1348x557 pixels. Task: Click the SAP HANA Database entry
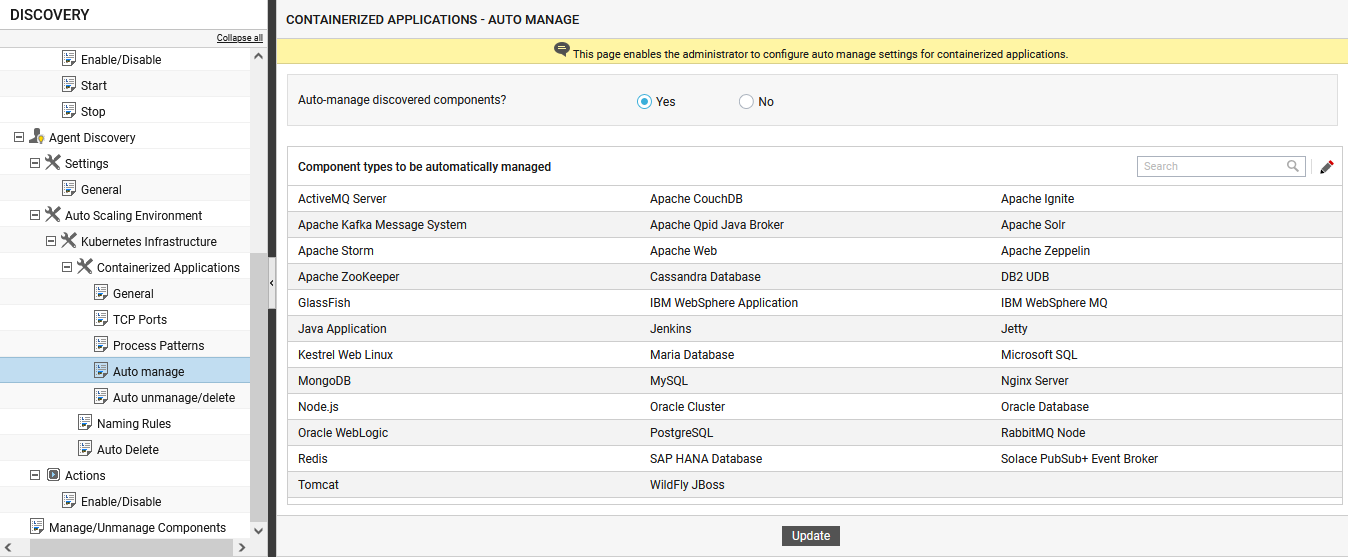[x=706, y=459]
